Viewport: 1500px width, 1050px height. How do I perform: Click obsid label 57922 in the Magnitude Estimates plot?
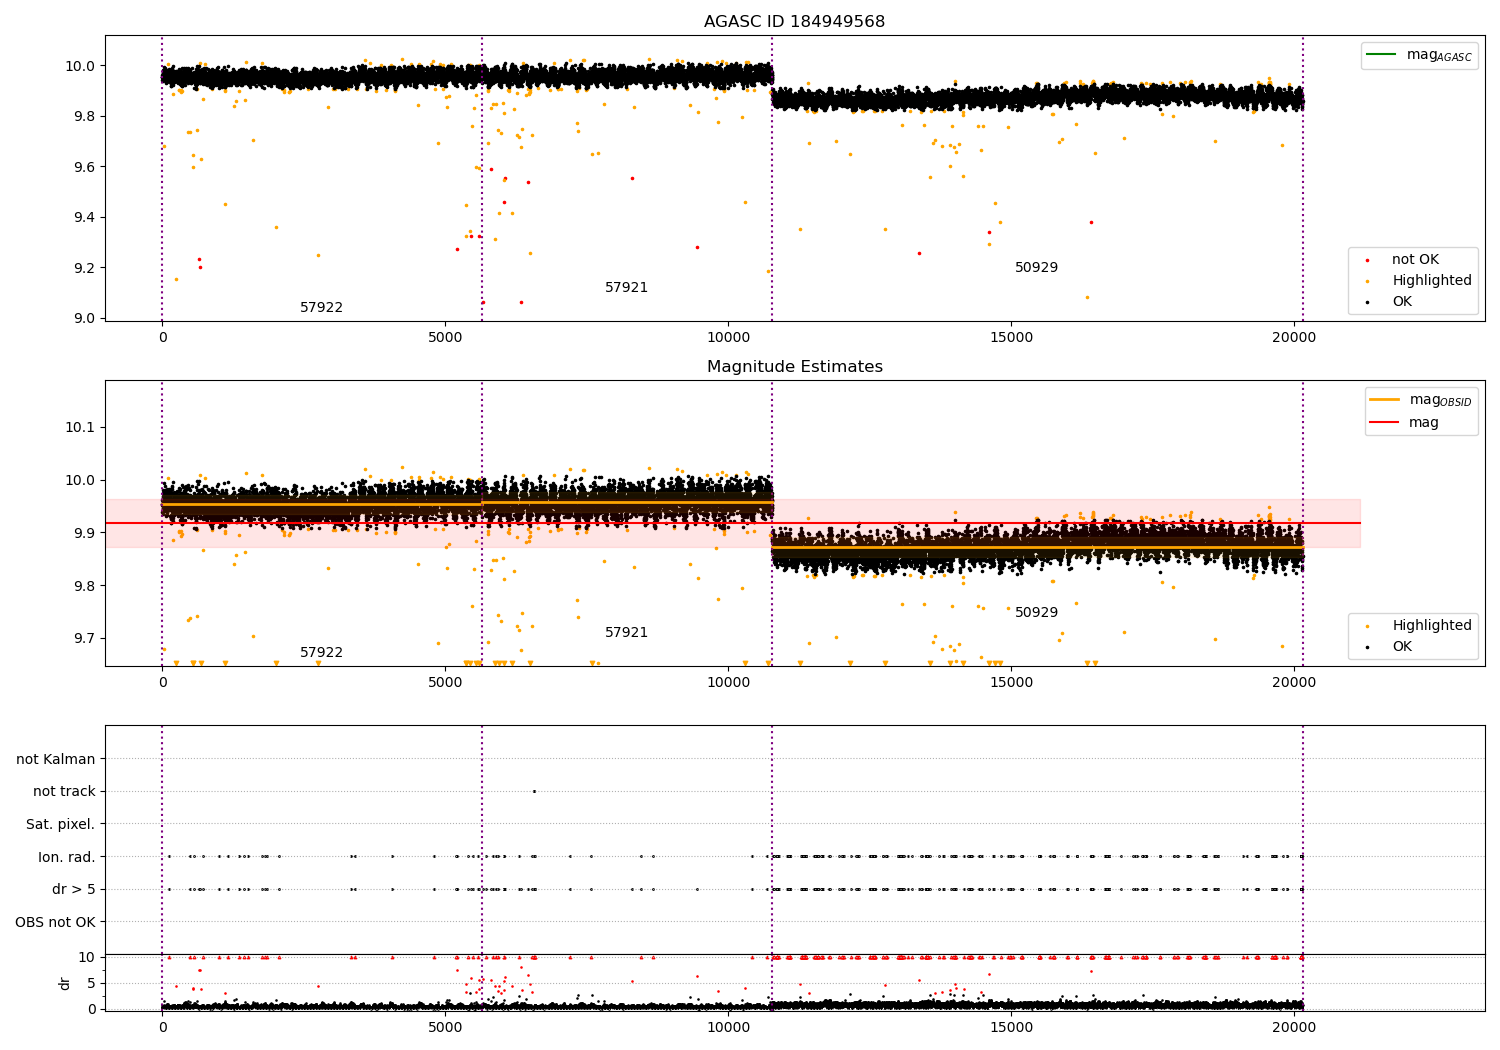(321, 653)
